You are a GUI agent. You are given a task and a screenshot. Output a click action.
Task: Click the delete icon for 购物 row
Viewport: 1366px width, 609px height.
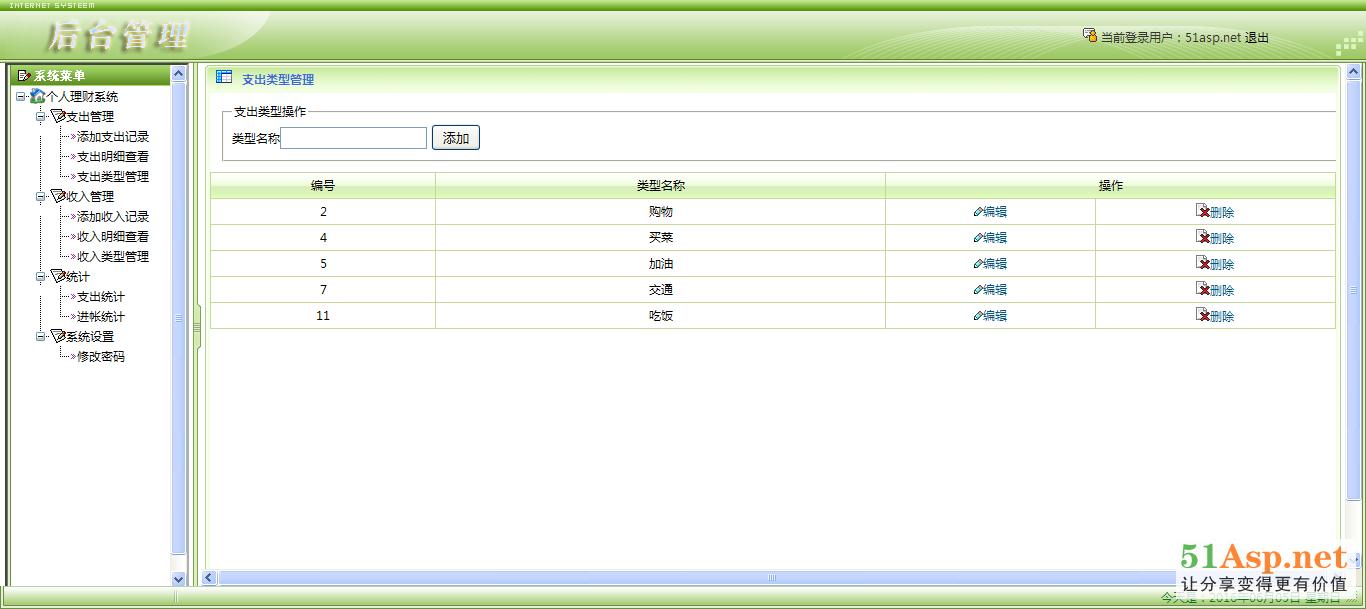coord(1202,211)
